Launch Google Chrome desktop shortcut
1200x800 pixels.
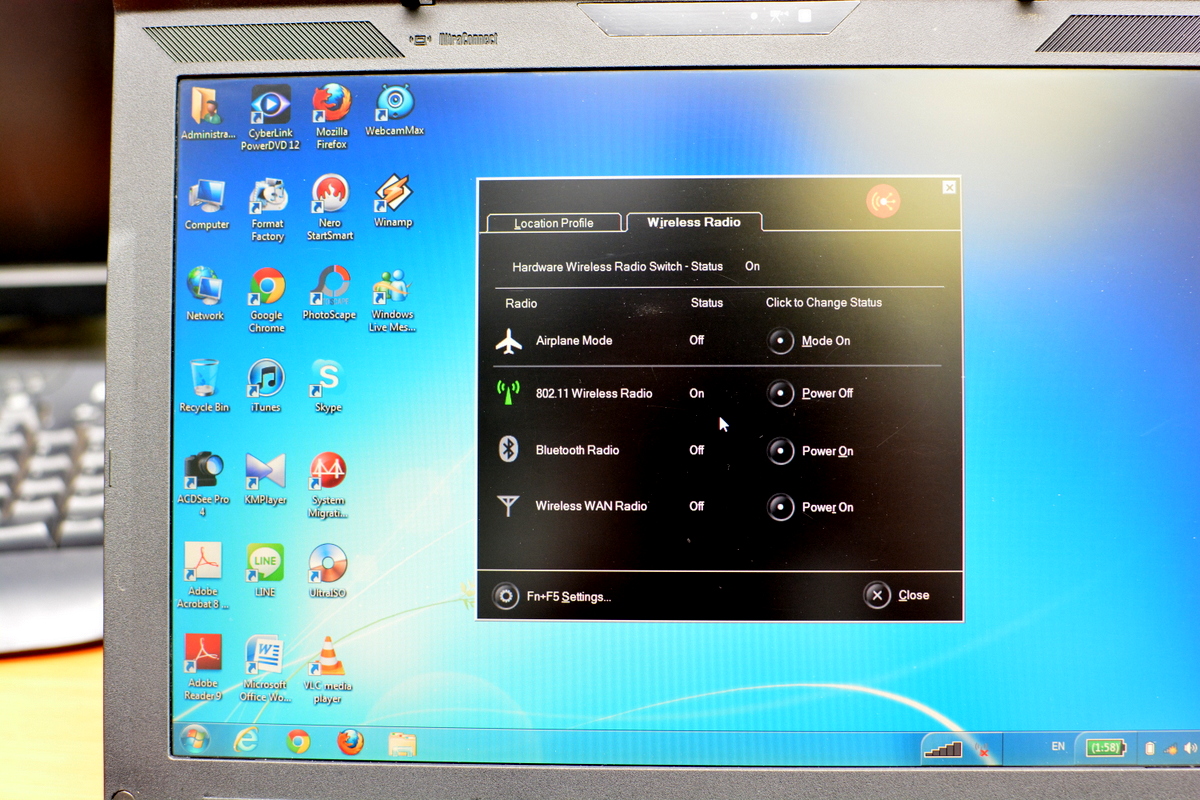click(267, 300)
